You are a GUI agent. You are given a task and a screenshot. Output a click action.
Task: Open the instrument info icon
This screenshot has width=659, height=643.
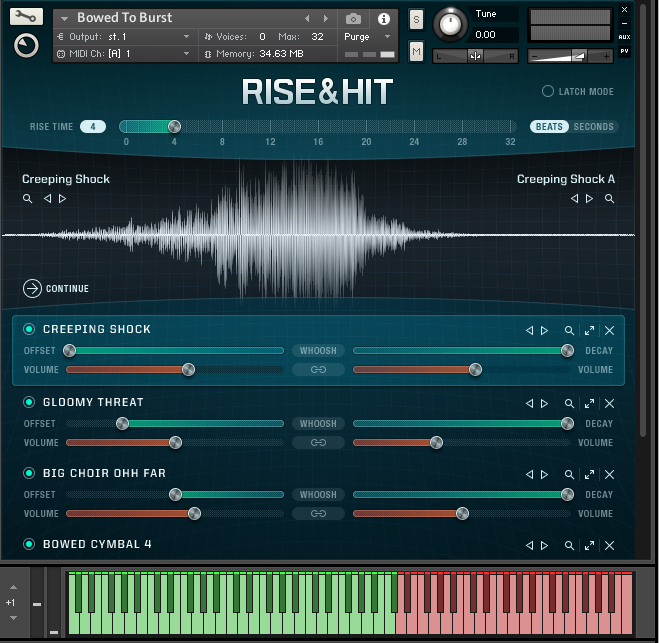pyautogui.click(x=383, y=19)
